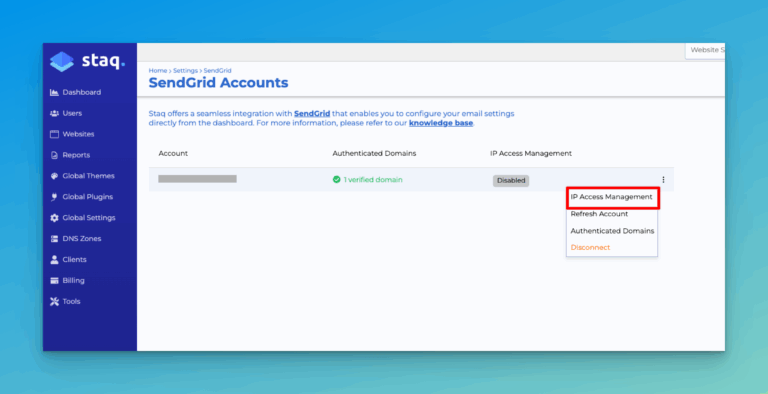This screenshot has width=768, height=394.
Task: Click the Tools wrench icon
Action: (x=54, y=301)
